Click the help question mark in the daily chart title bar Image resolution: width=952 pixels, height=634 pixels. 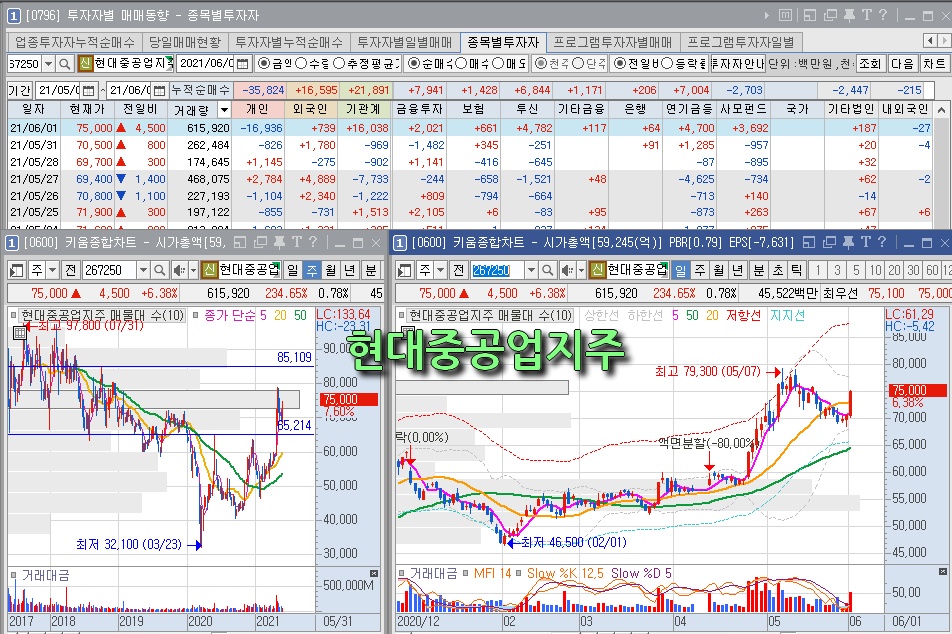(882, 243)
